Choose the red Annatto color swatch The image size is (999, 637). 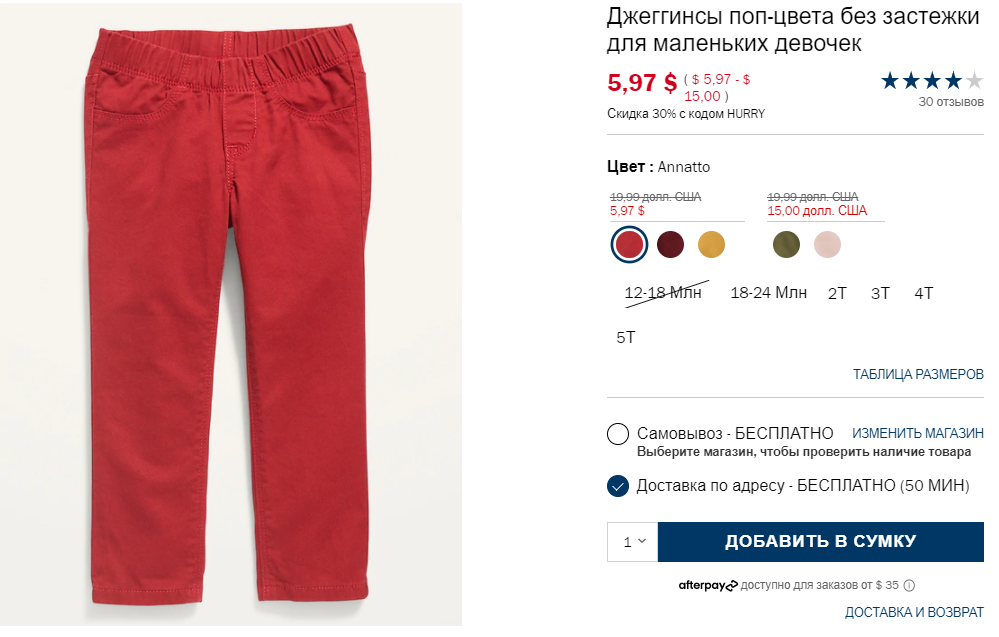[x=629, y=245]
